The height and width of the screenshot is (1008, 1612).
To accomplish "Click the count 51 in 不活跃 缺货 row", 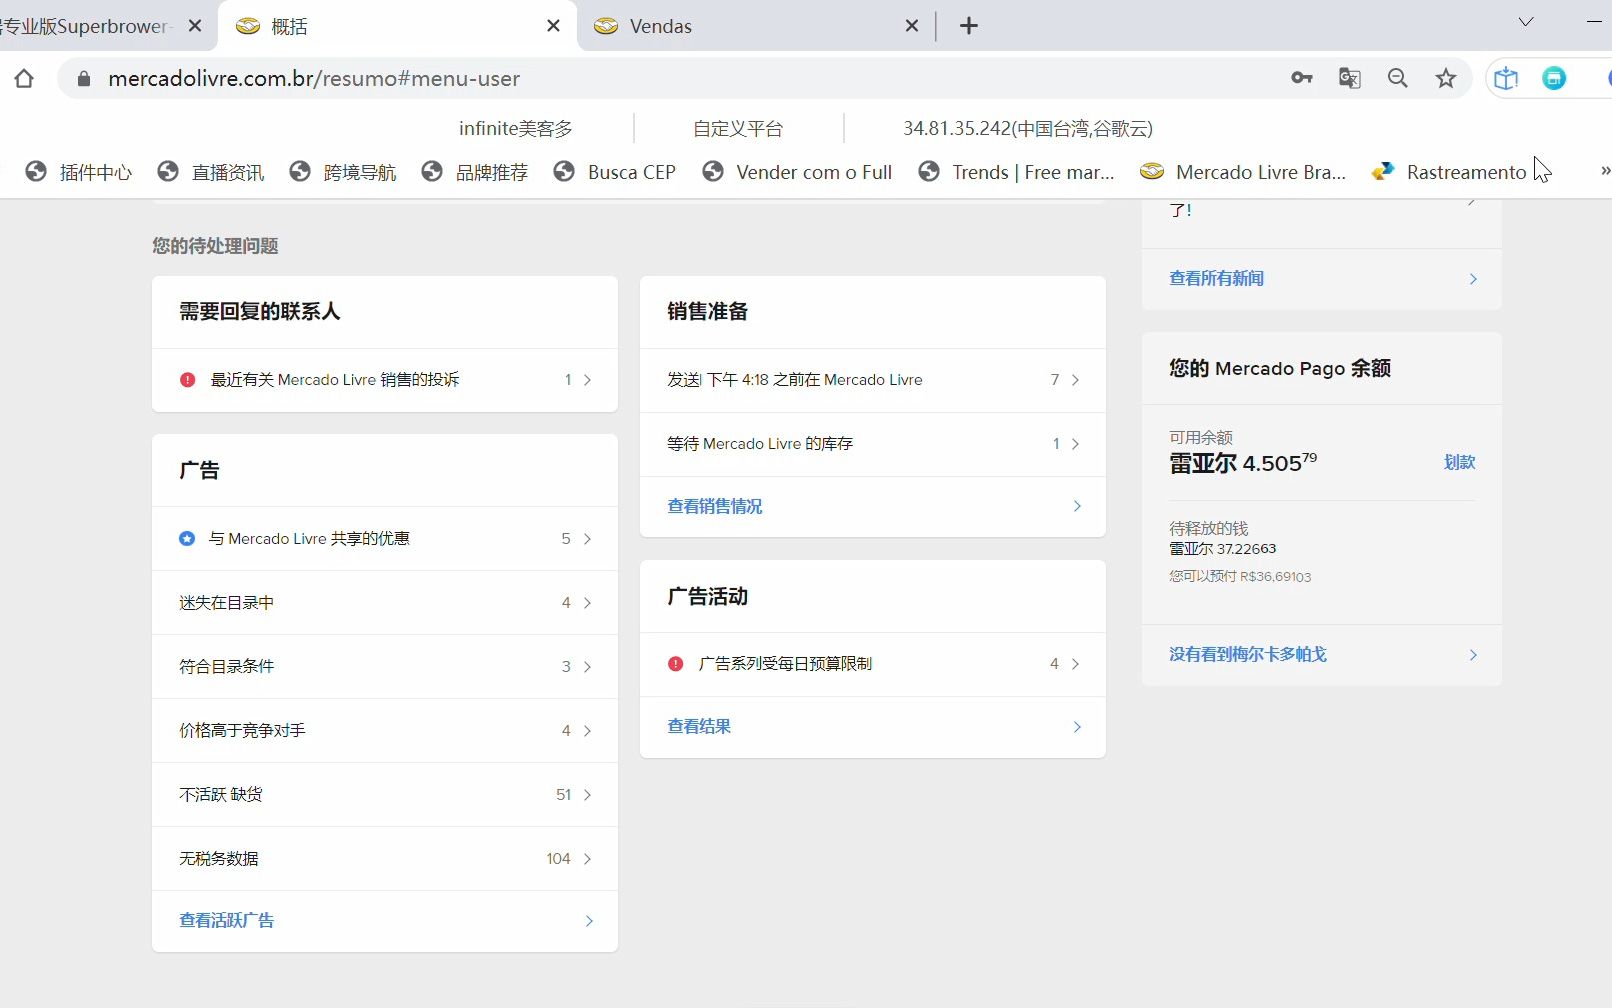I will coord(564,795).
